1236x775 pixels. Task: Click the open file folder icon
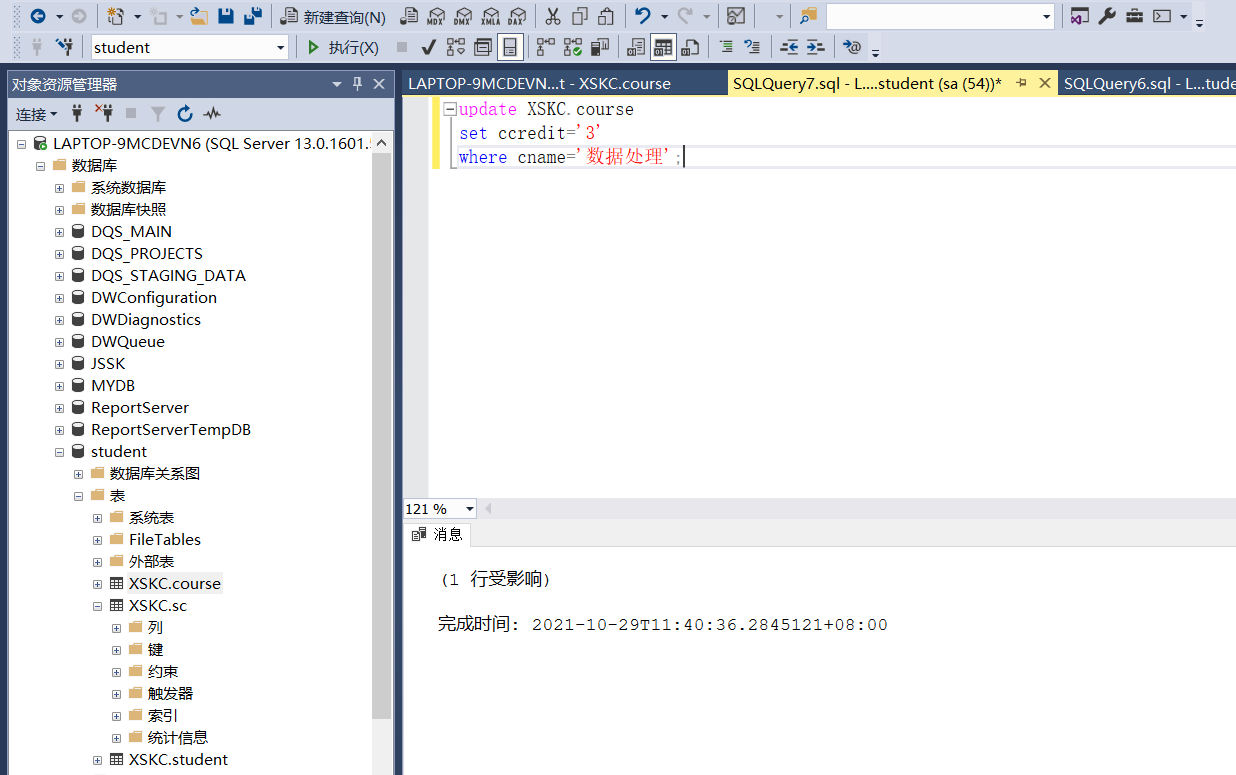pyautogui.click(x=199, y=16)
